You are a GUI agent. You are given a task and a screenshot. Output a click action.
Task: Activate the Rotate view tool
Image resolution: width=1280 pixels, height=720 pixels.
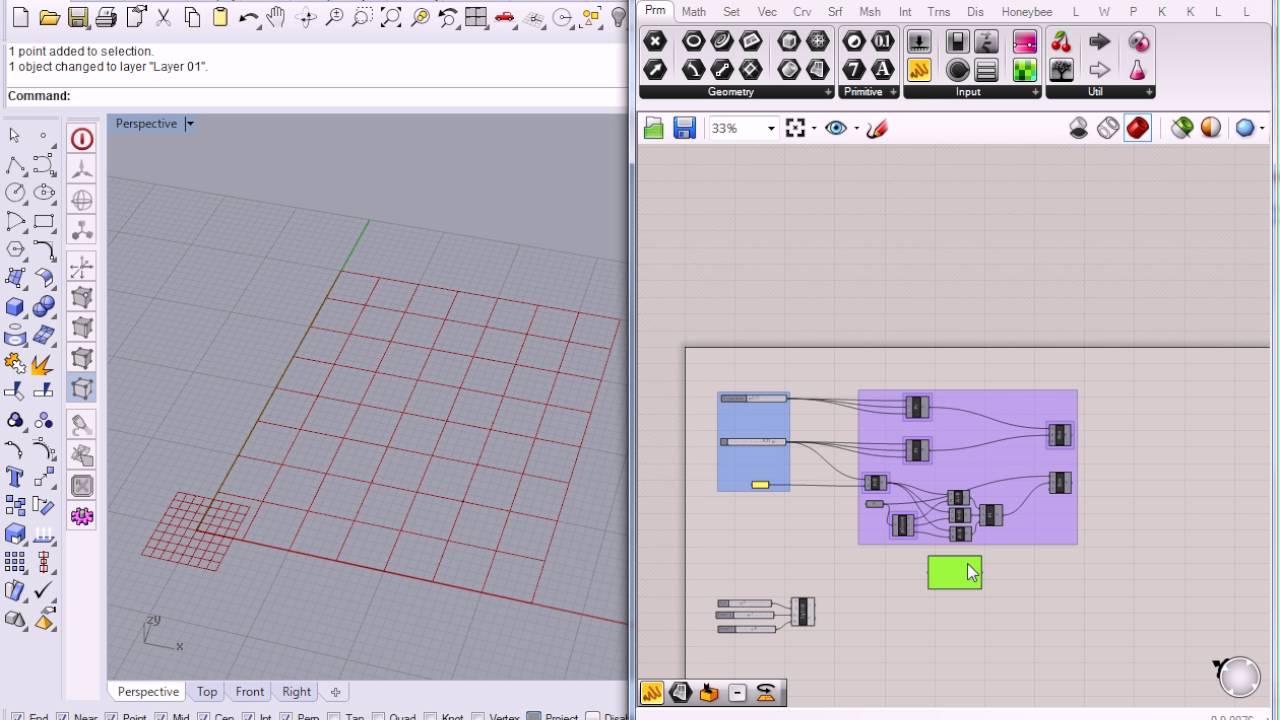306,17
